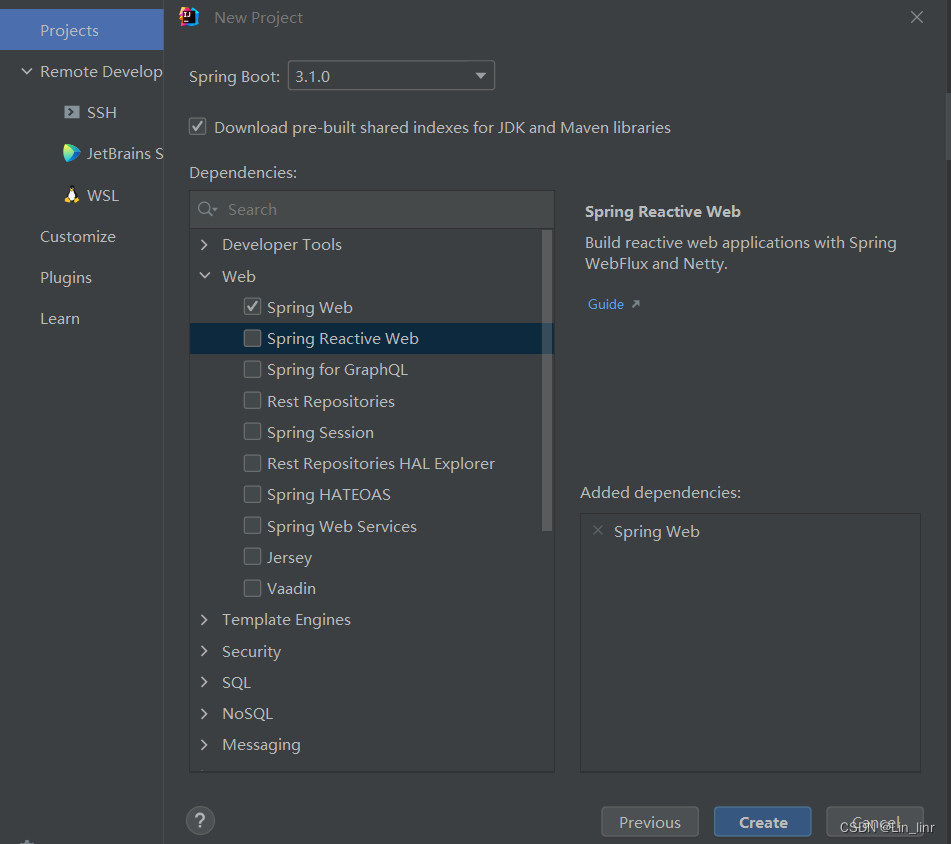The width and height of the screenshot is (951, 844).
Task: Expand the Developer Tools category
Action: [204, 244]
